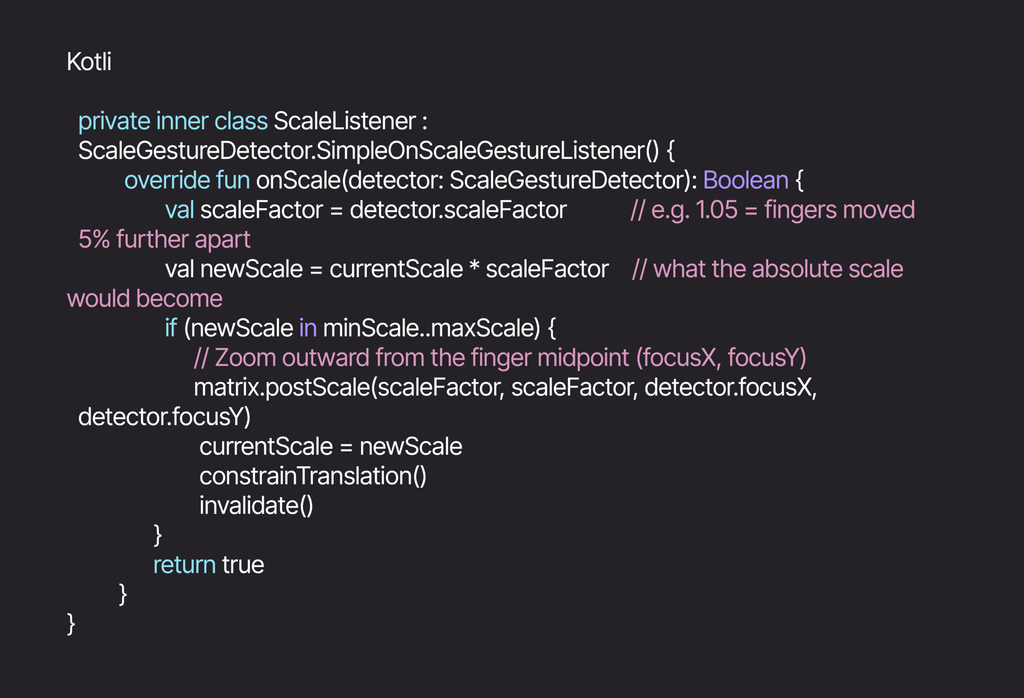
Task: Click the 'ScaleListener' class name
Action: click(344, 121)
